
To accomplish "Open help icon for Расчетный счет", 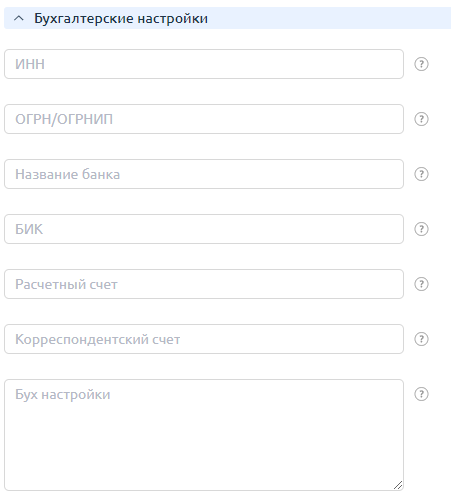I will click(421, 284).
